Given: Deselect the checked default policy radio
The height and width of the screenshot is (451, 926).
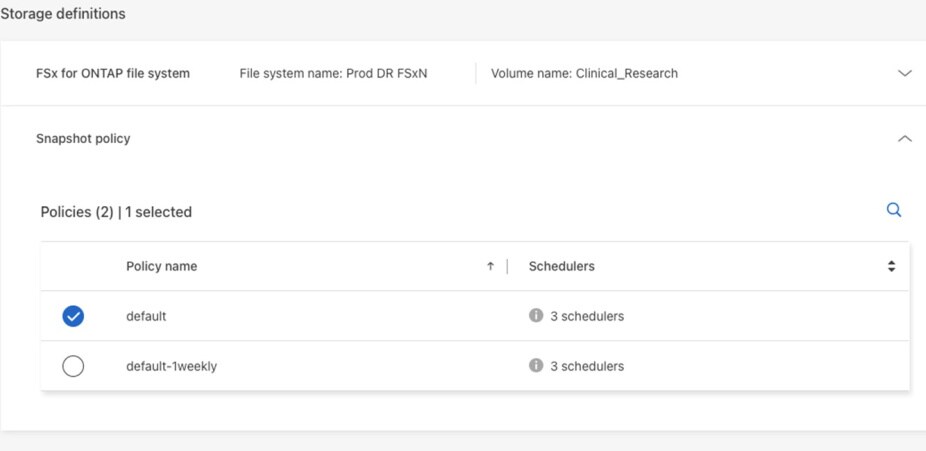Looking at the screenshot, I should click(x=73, y=316).
